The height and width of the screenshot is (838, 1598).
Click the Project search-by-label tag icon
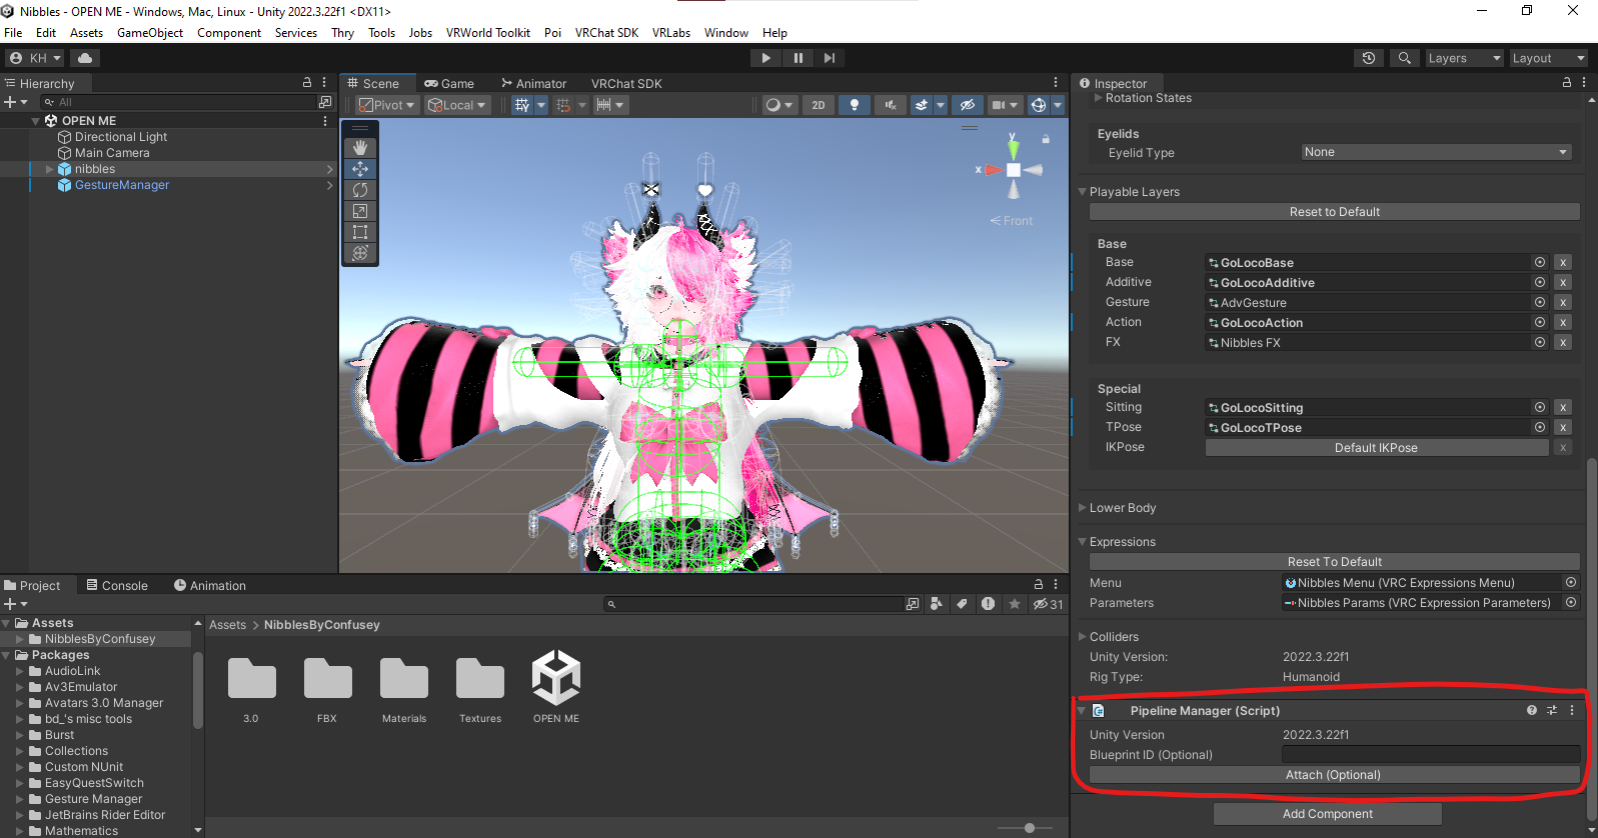pos(962,604)
